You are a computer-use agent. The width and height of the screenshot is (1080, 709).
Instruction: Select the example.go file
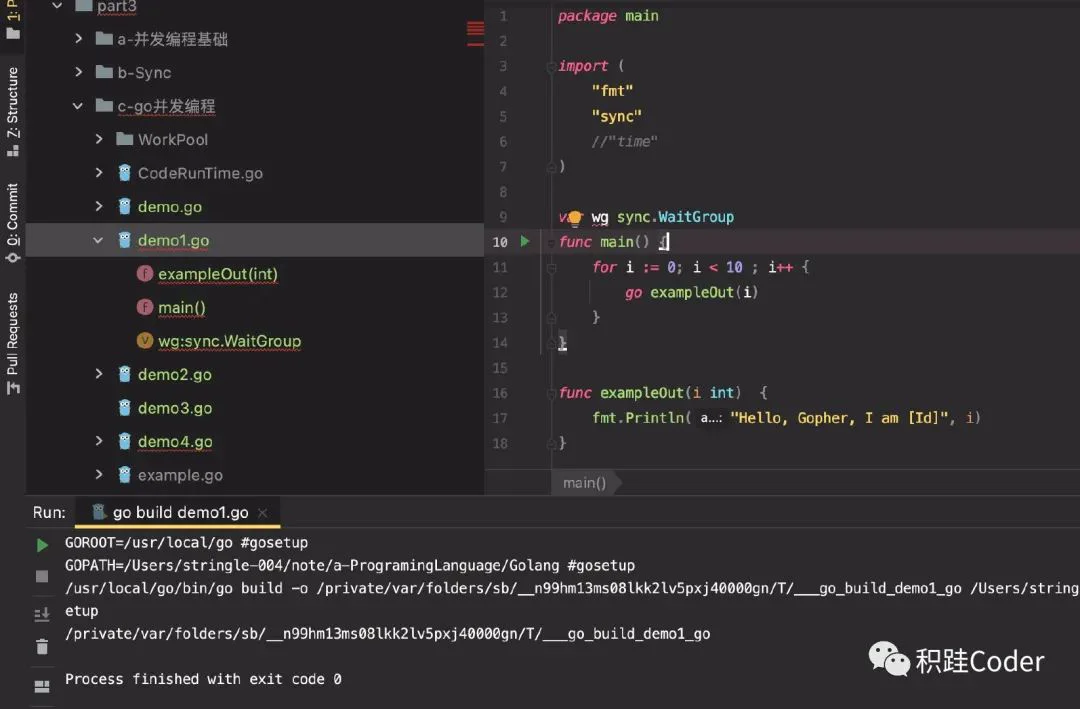pos(180,475)
